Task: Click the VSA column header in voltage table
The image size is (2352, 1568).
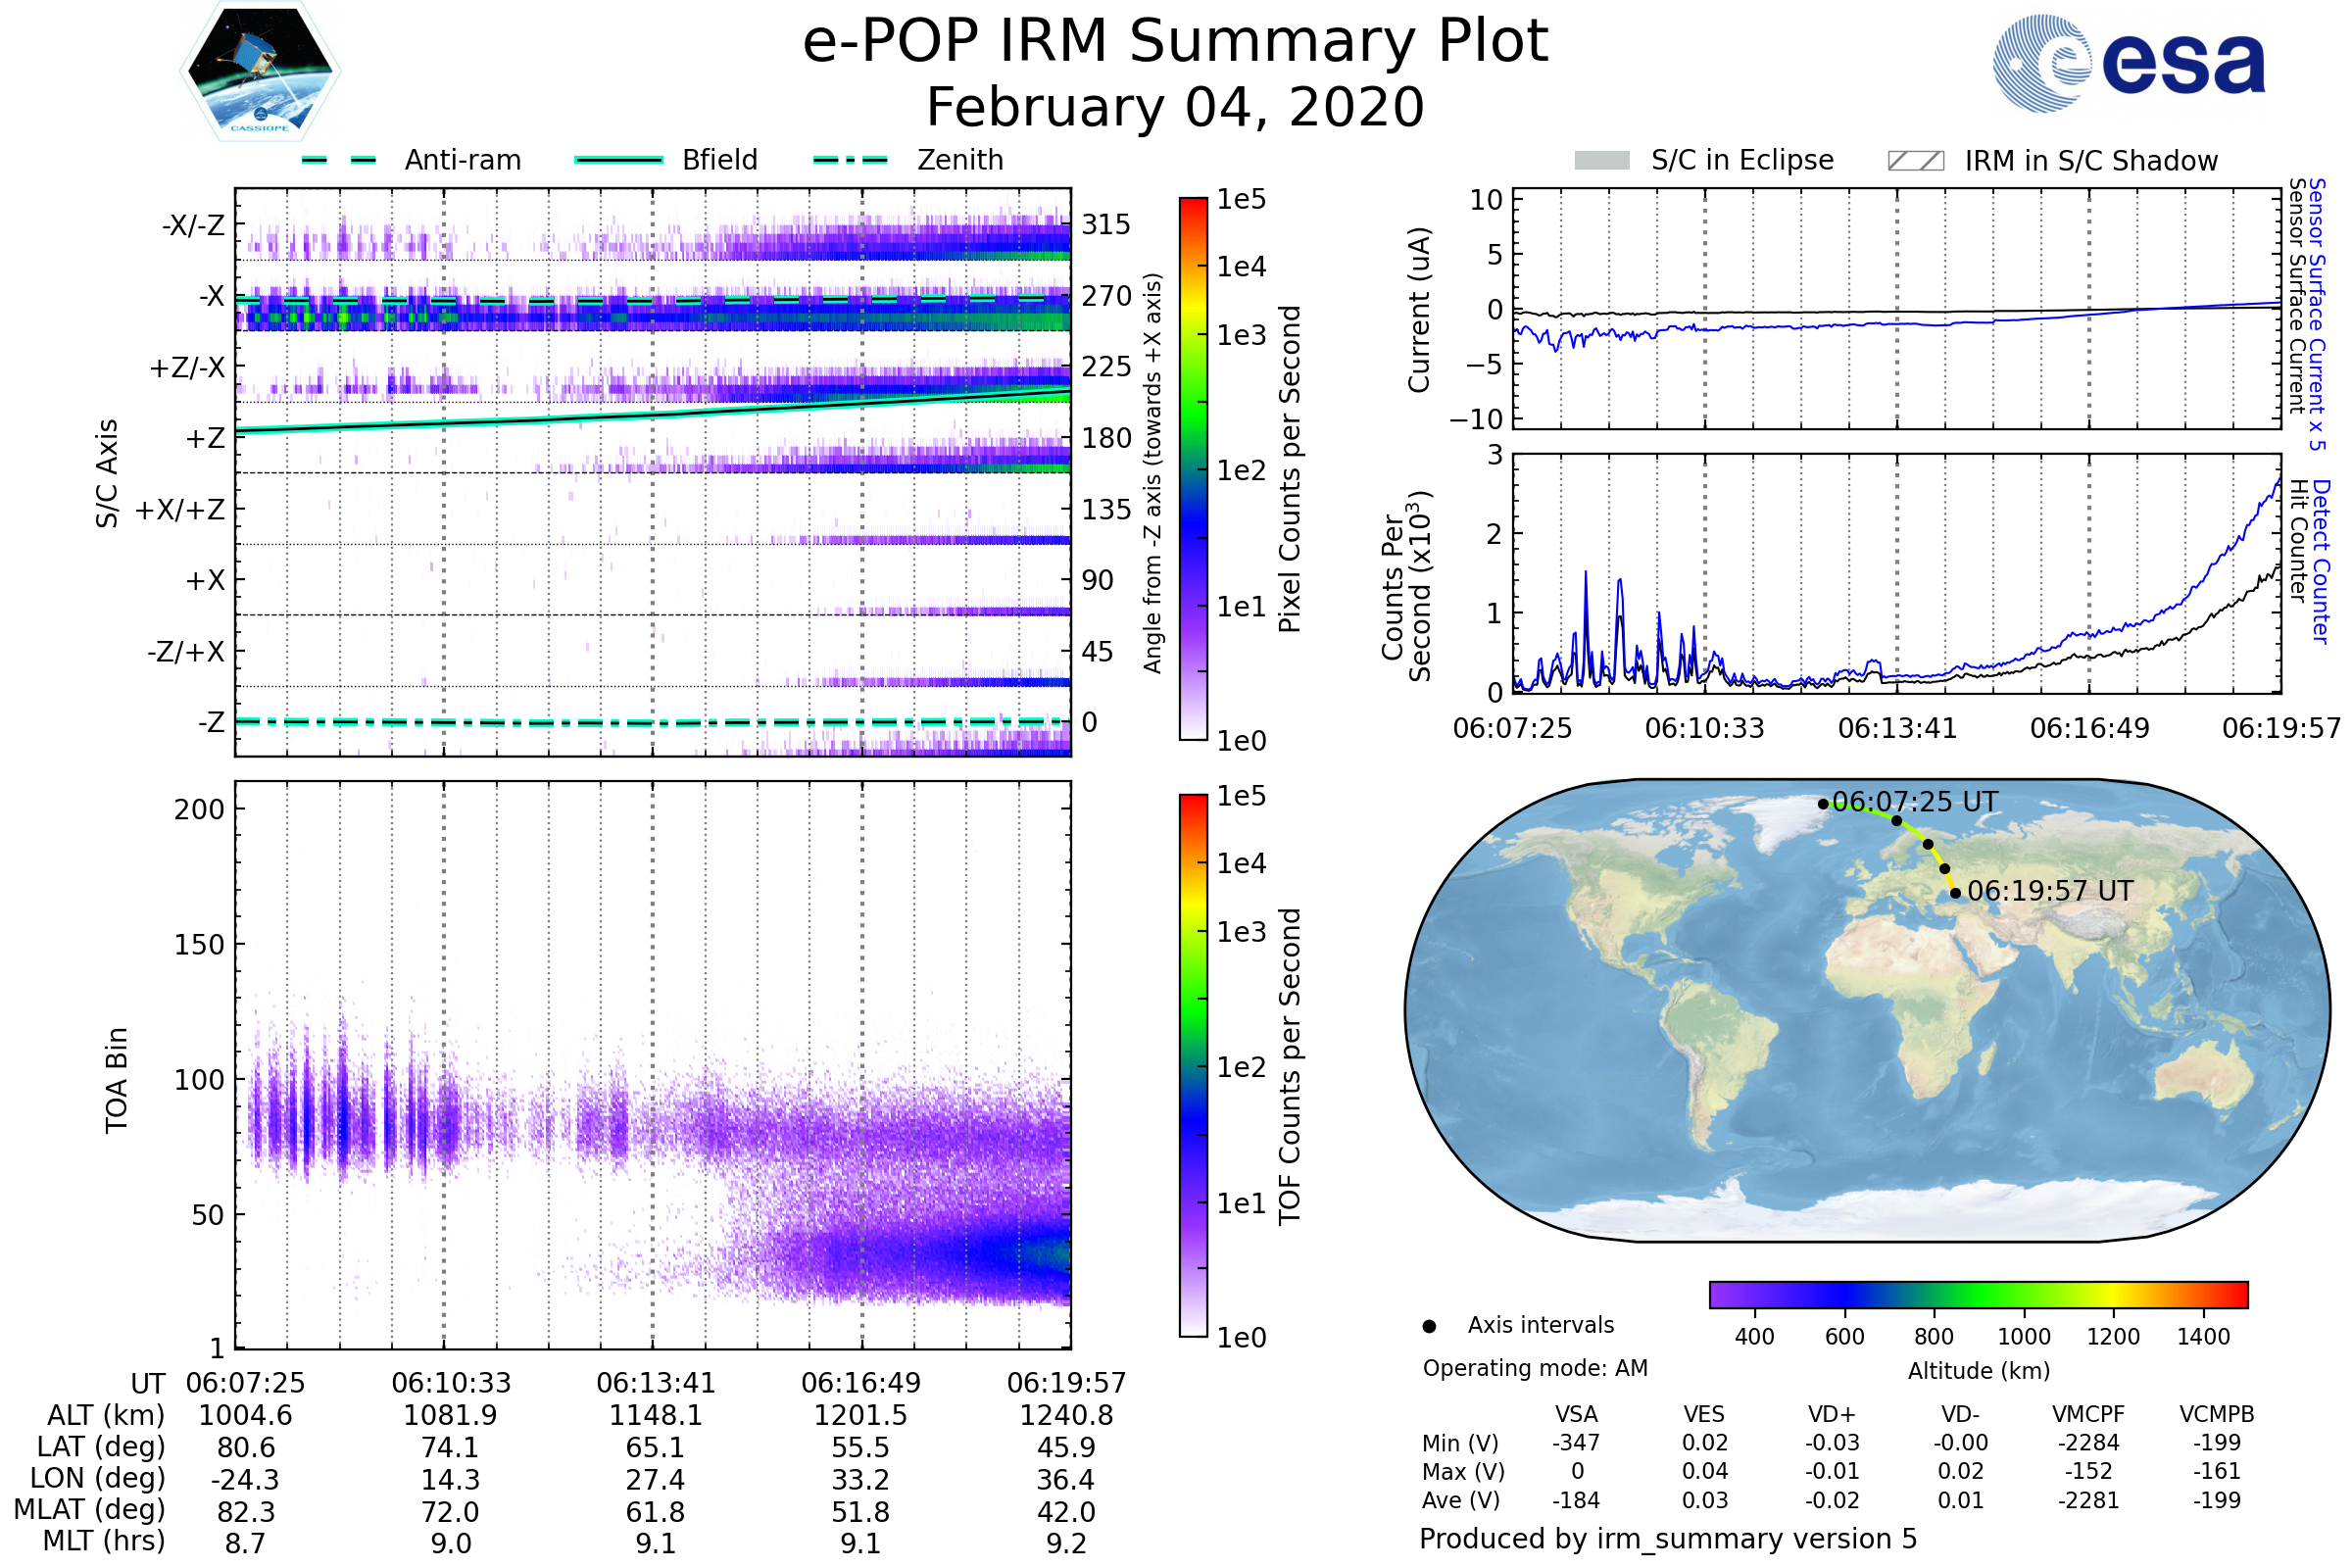Action: (x=1576, y=1414)
